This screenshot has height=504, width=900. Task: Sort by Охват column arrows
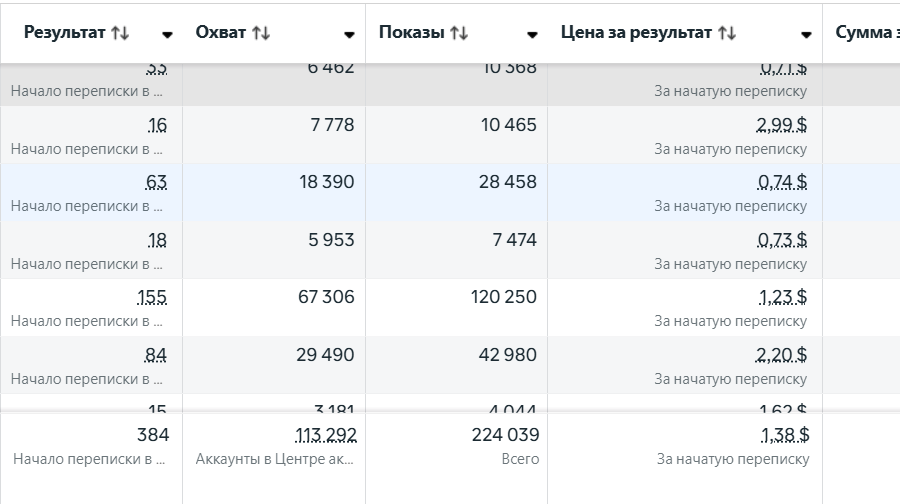(261, 32)
